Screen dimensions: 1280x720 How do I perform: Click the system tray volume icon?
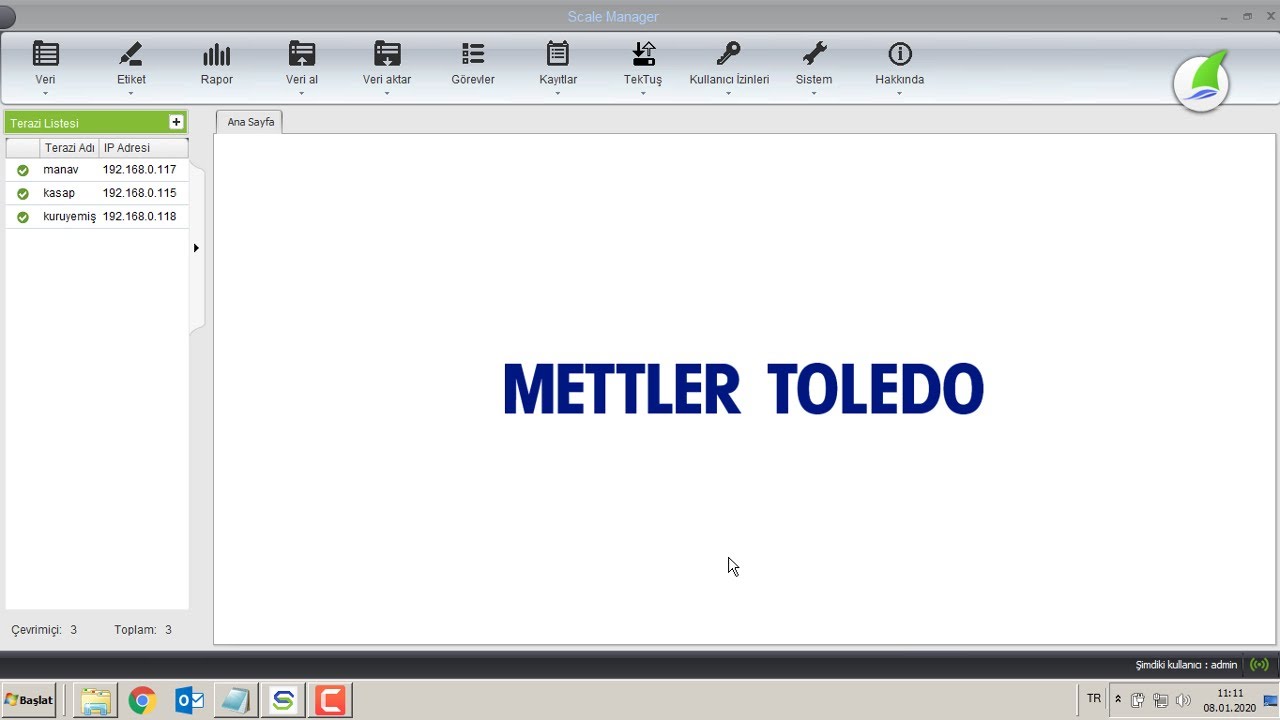click(1183, 700)
